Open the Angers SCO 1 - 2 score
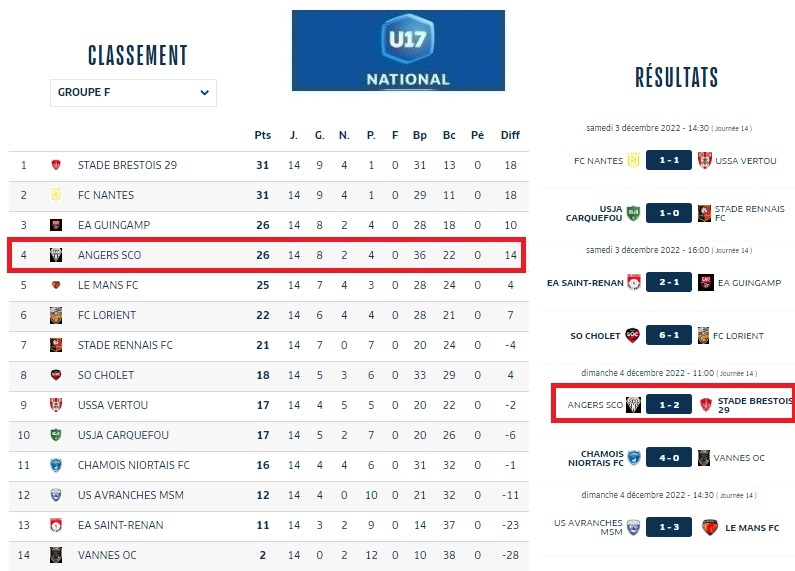The image size is (795, 571). 669,405
